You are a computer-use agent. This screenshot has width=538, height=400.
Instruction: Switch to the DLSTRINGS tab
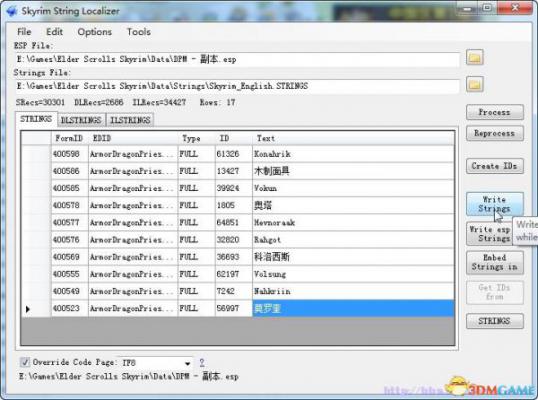(x=81, y=120)
